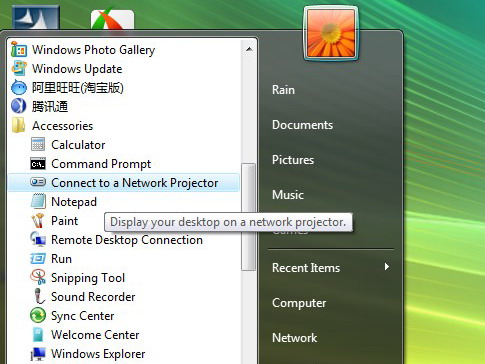485x364 pixels.
Task: Click the Windows Explorer icon
Action: [38, 354]
